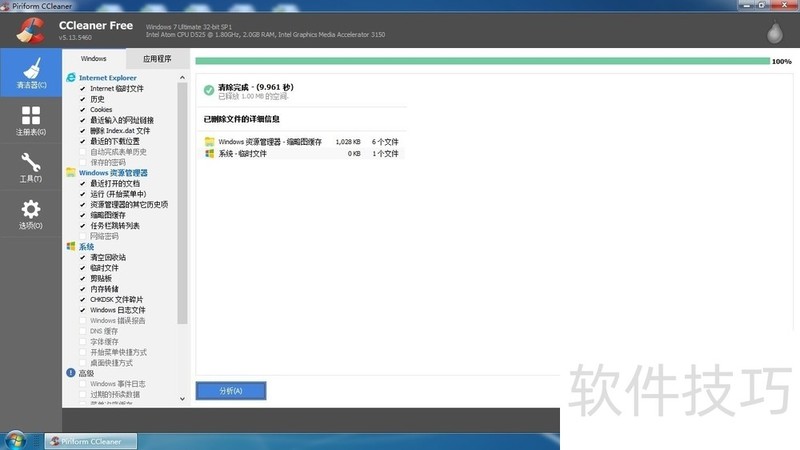Enable Windows 错误报告 checkbox
The height and width of the screenshot is (450, 800).
[83, 320]
